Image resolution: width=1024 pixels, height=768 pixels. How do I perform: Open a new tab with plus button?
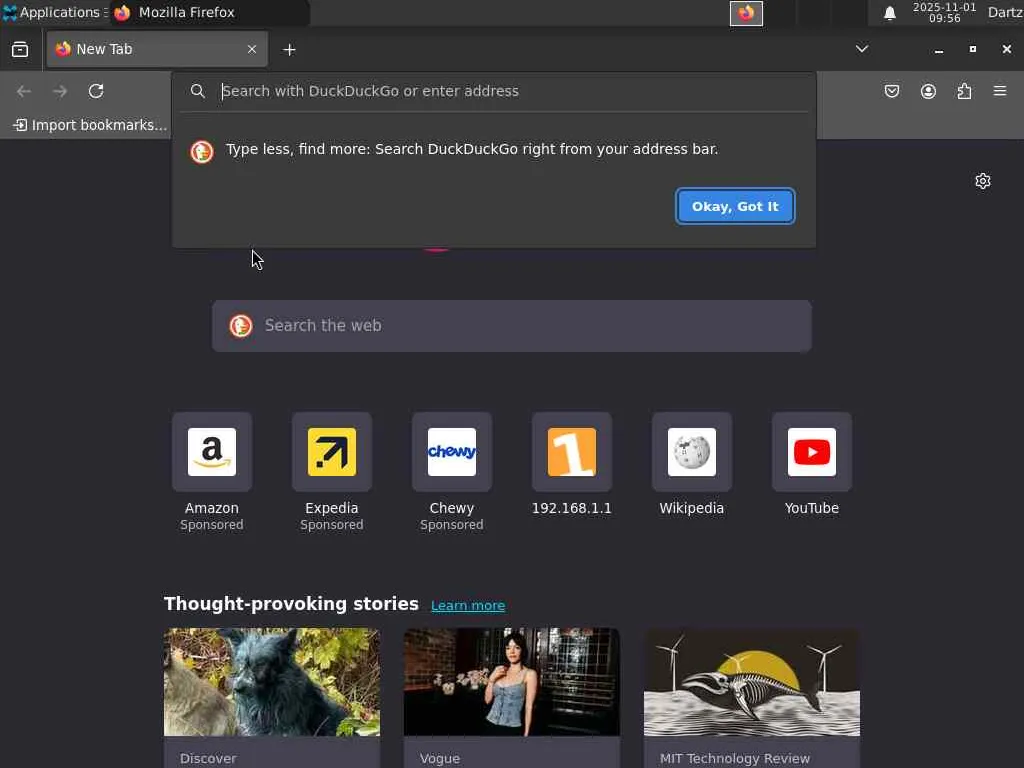[x=289, y=50]
